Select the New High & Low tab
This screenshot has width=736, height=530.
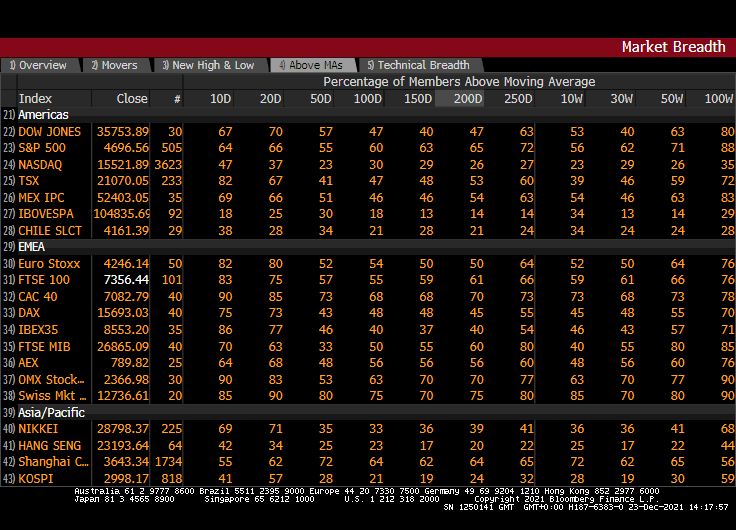(208, 65)
